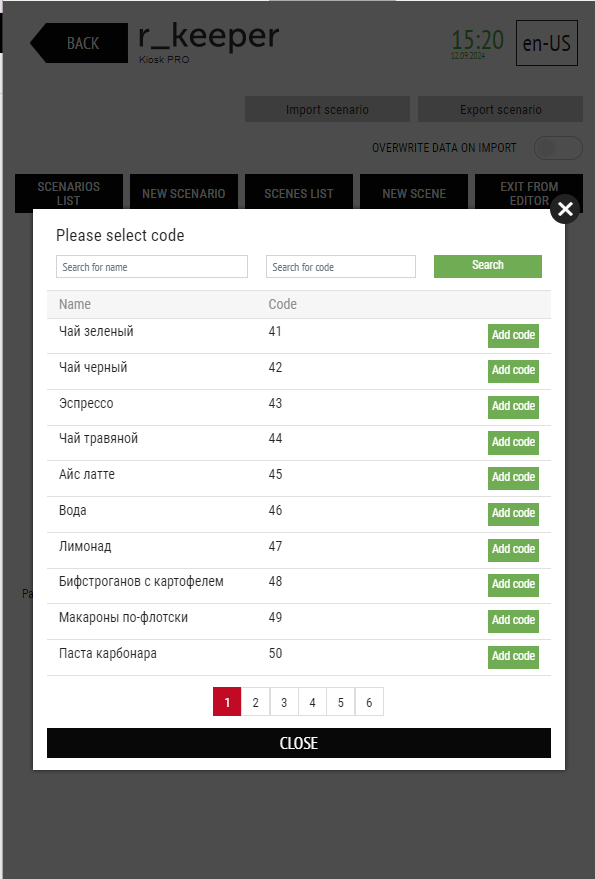Click the Search for name field

click(151, 267)
